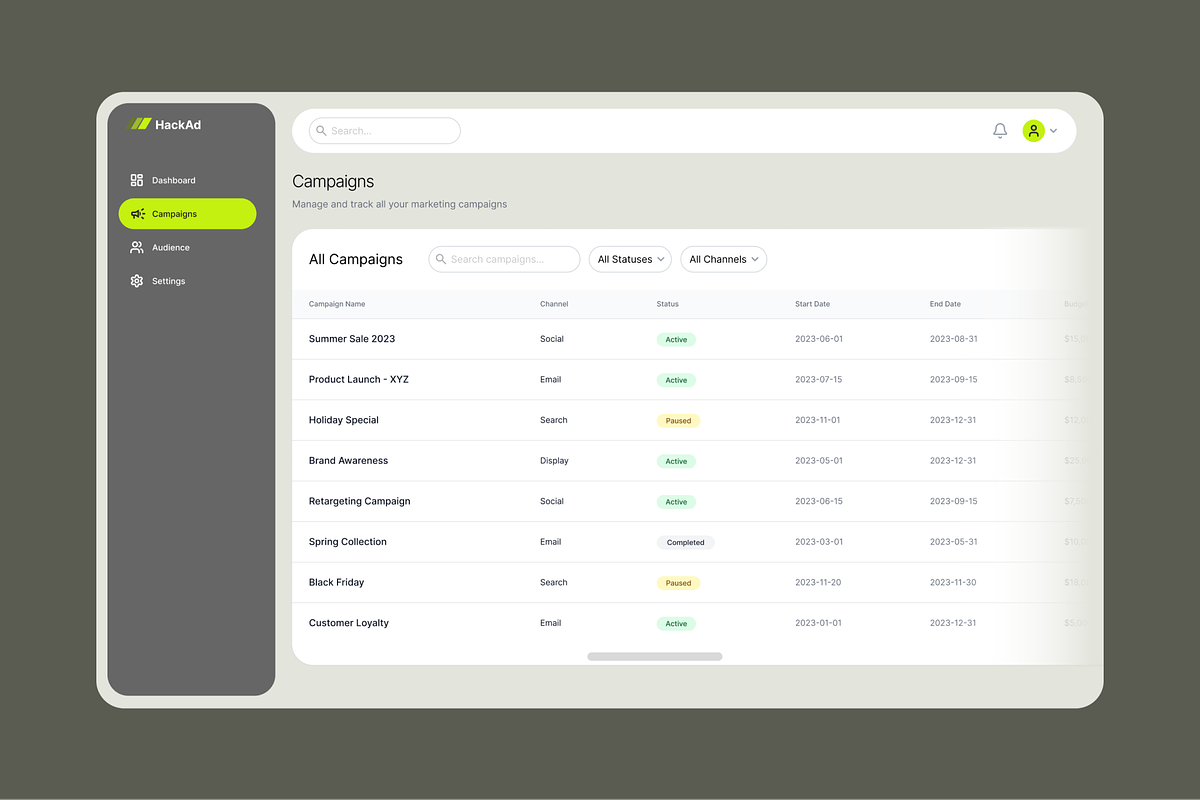Click magnifier icon in Search campaigns box
The image size is (1200, 800).
coord(441,259)
